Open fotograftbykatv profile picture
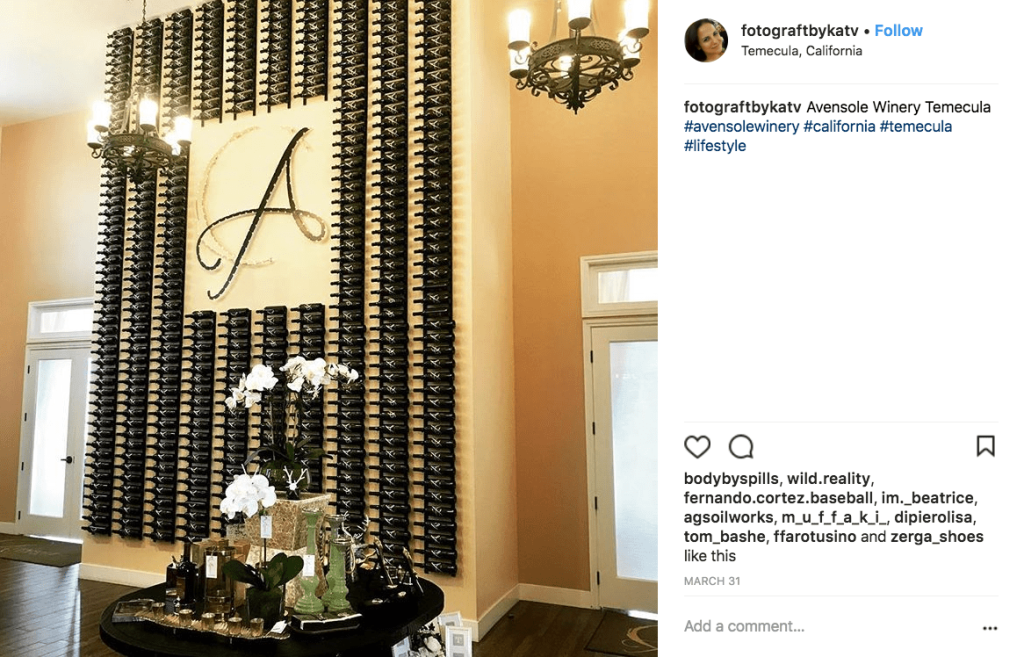The image size is (1024, 657). click(706, 40)
